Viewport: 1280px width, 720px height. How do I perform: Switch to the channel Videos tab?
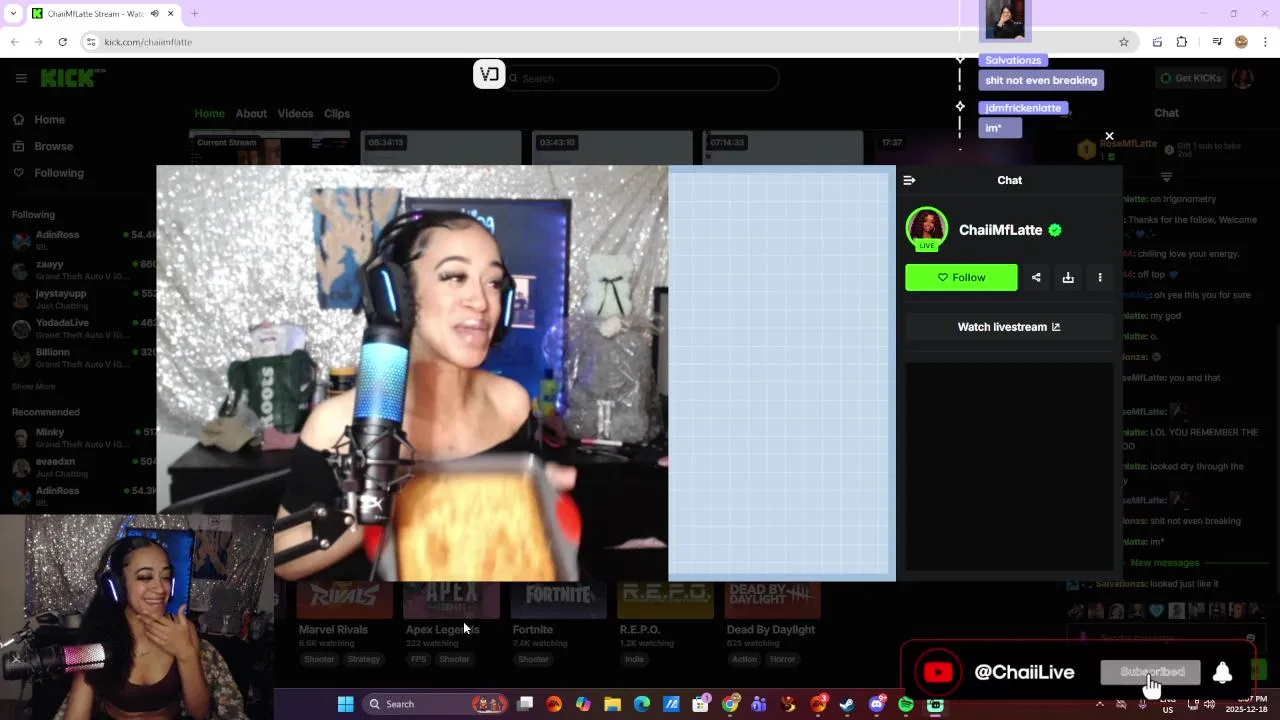295,113
